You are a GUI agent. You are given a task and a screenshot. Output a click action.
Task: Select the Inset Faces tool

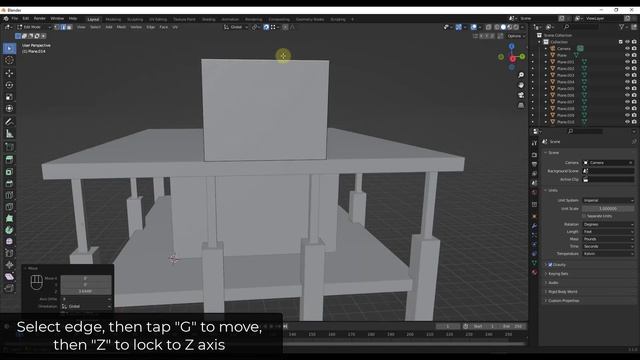coord(9,171)
